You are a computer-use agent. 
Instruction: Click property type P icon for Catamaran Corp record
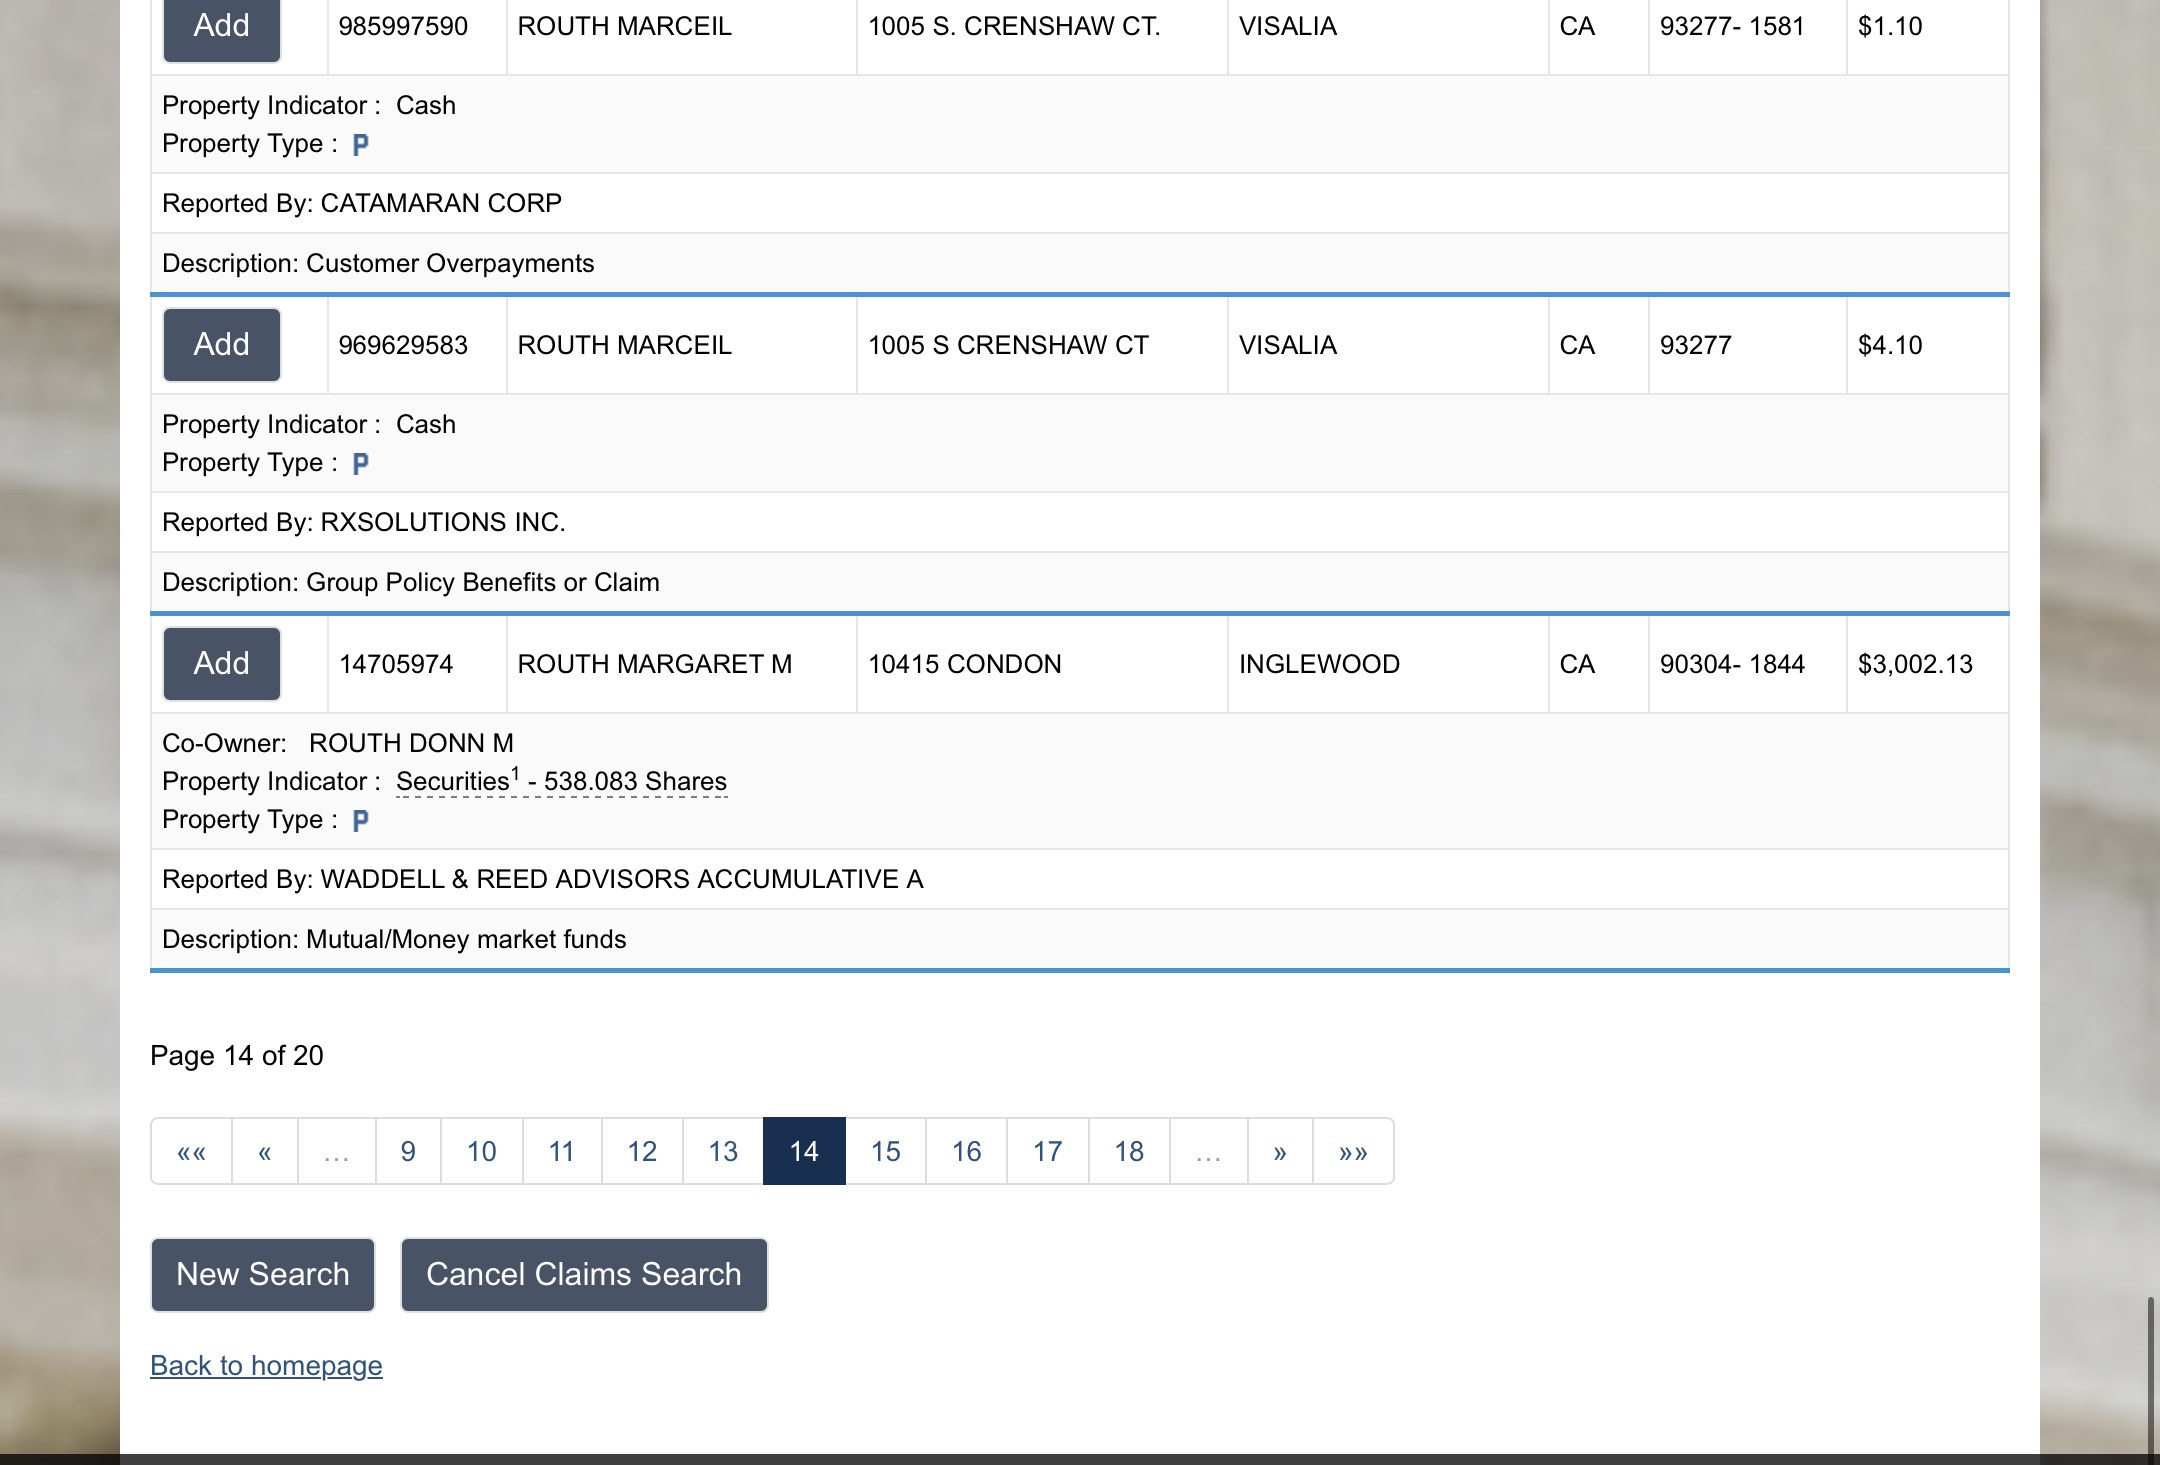[361, 145]
